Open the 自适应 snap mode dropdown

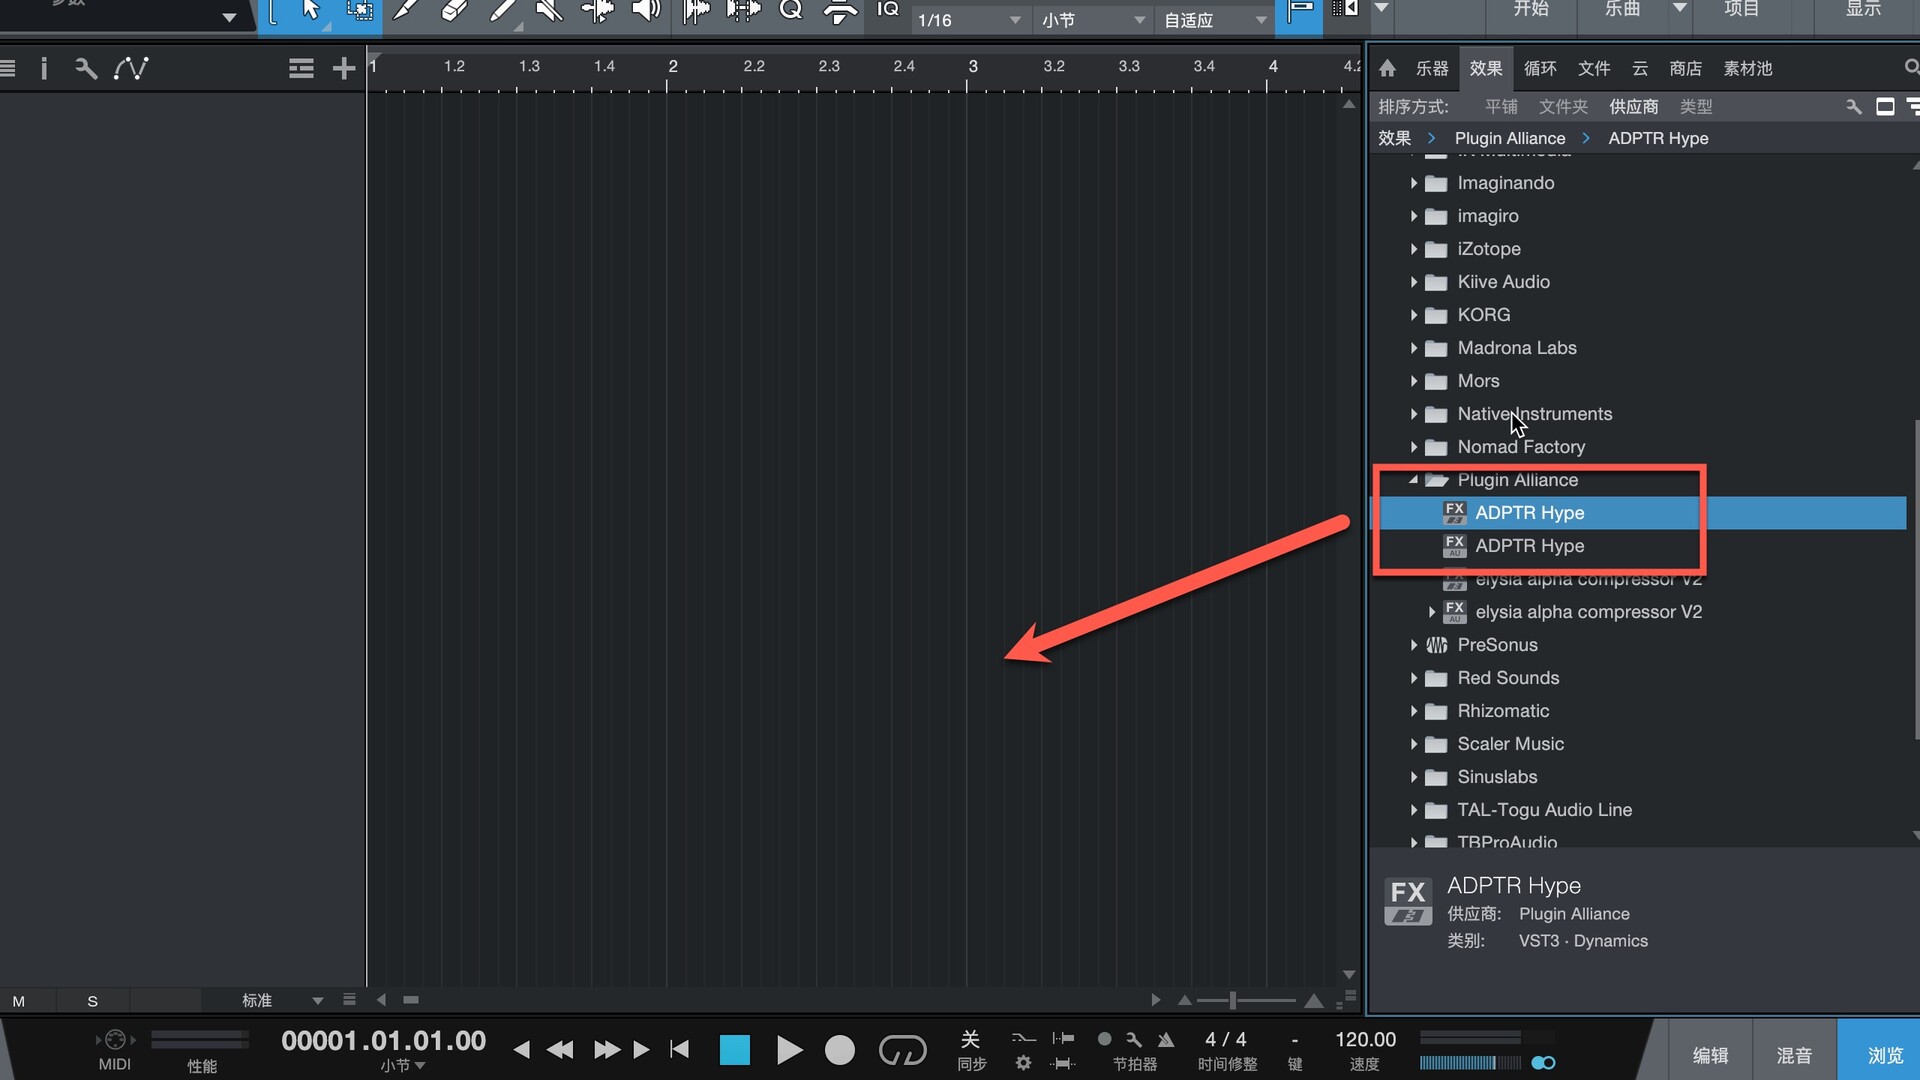tap(1214, 20)
